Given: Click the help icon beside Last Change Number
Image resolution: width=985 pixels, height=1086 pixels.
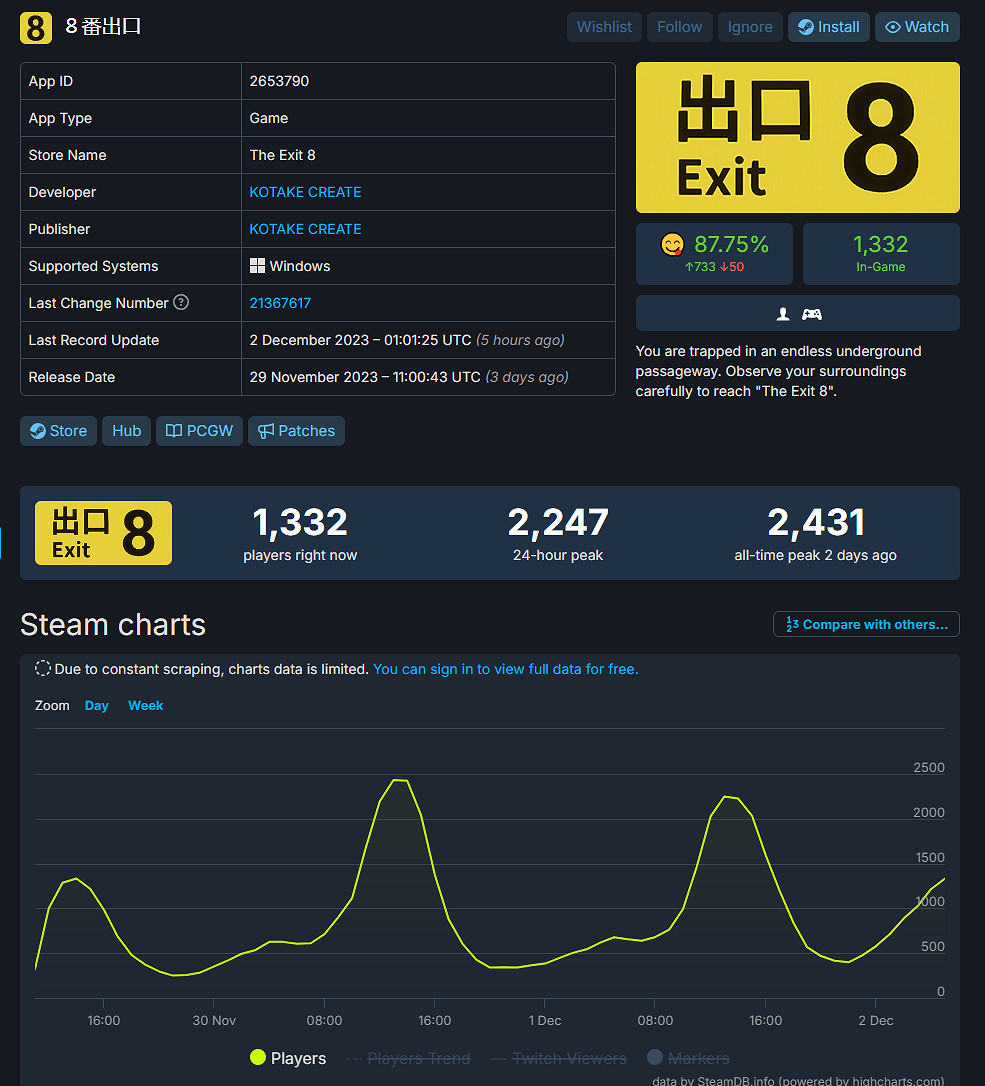Looking at the screenshot, I should (181, 303).
